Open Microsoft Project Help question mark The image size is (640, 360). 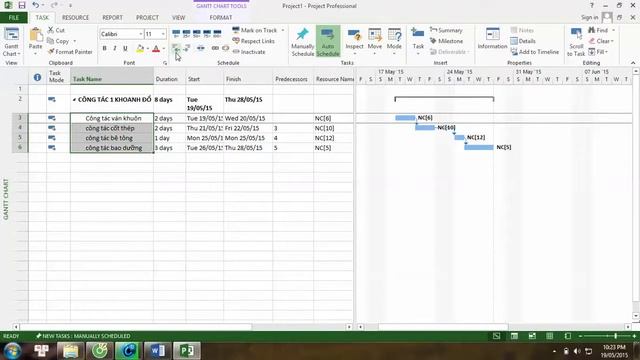(x=592, y=6)
